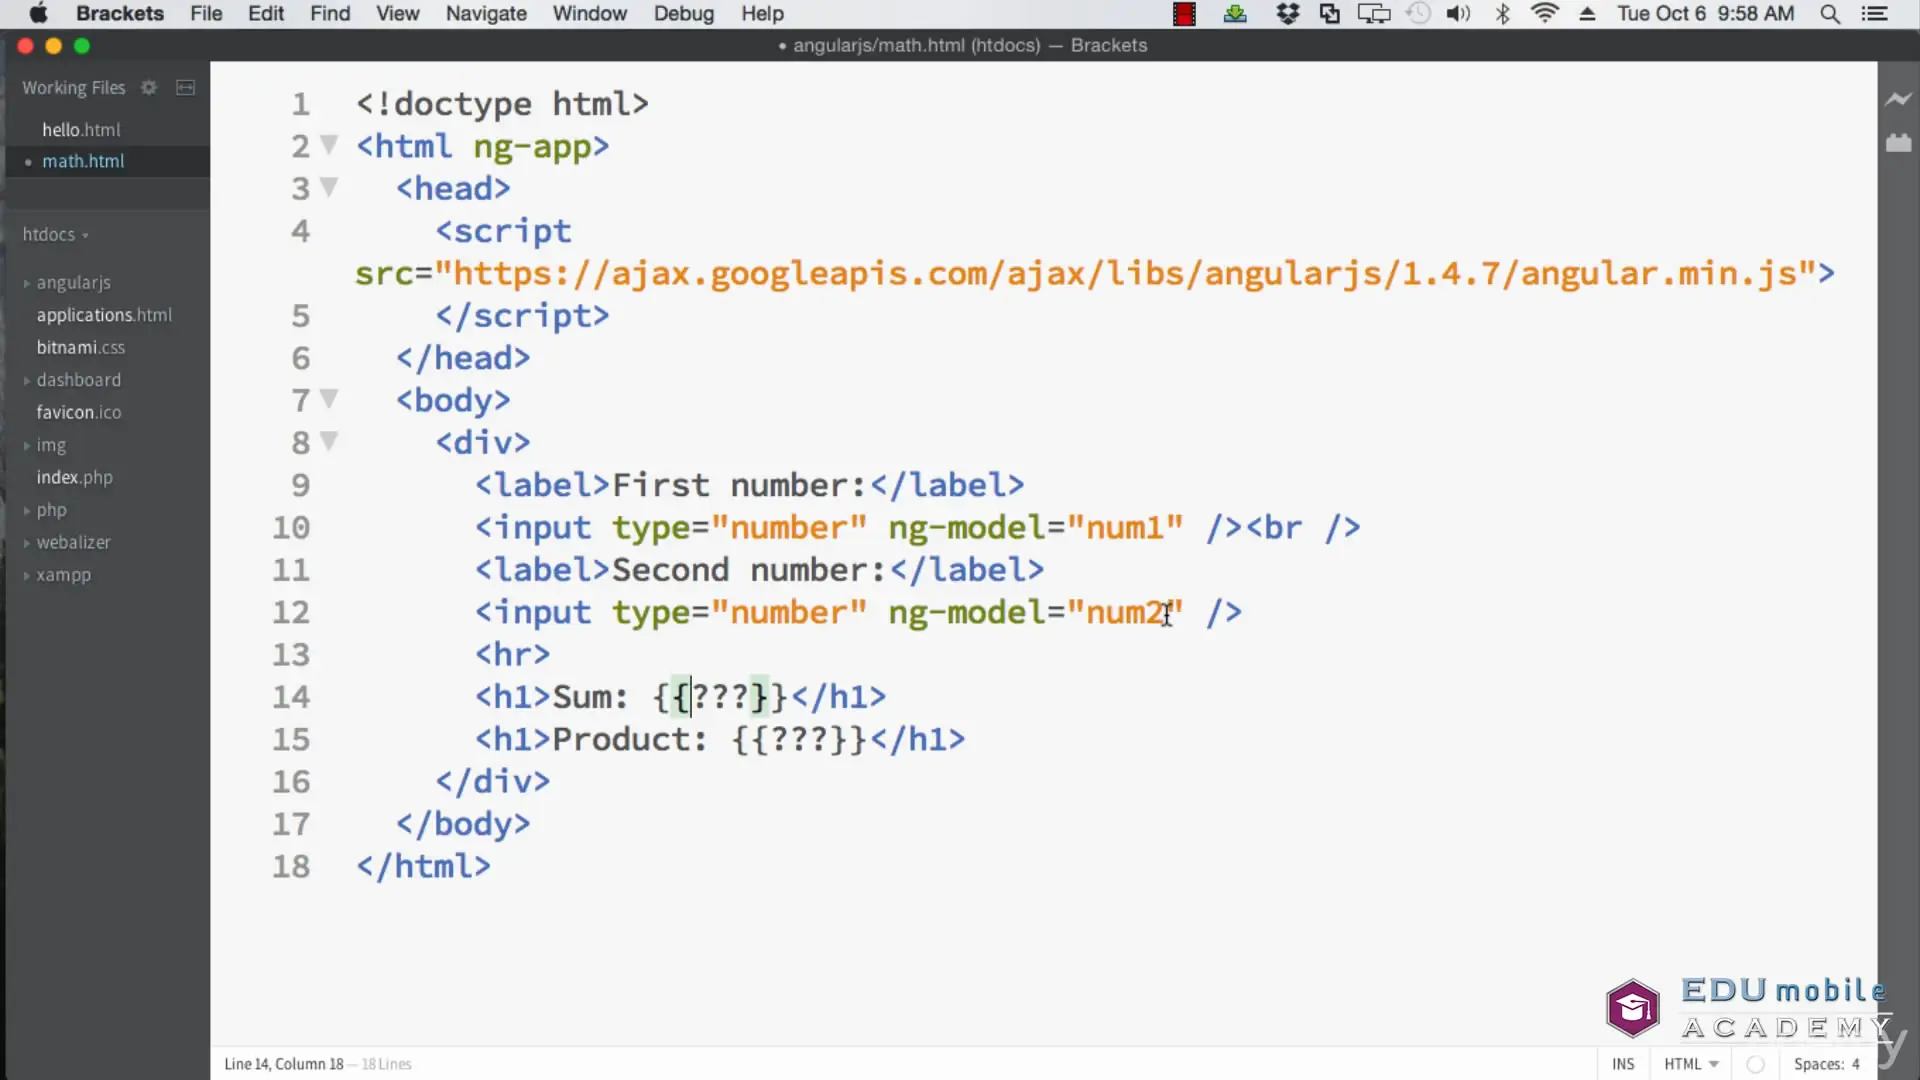Toggle Spaces indentation setting
Image resolution: width=1920 pixels, height=1080 pixels.
[1825, 1064]
